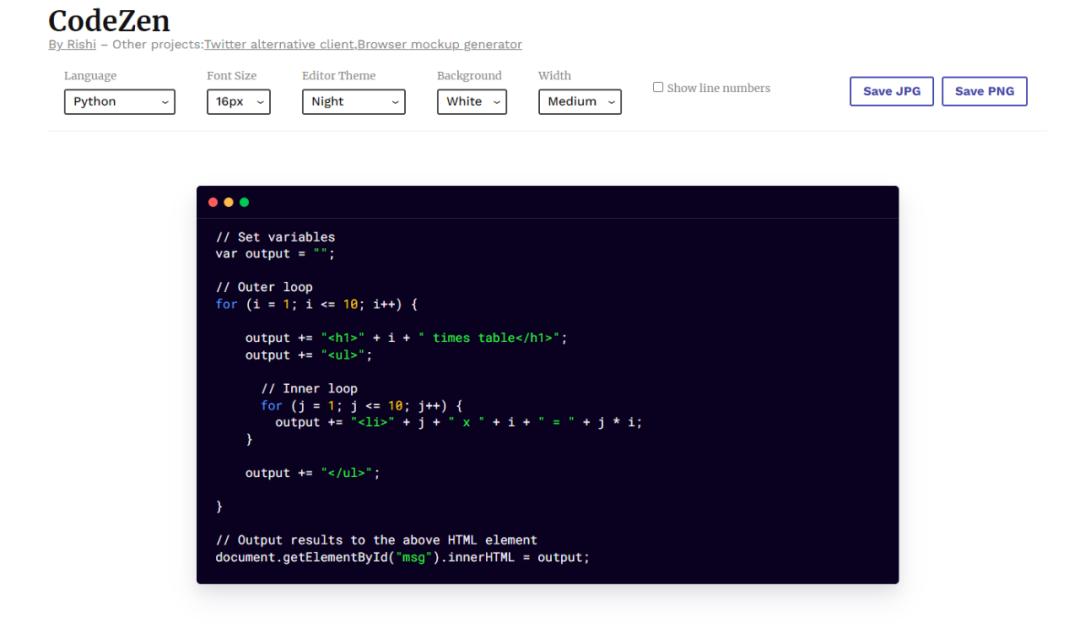The width and height of the screenshot is (1080, 634).
Task: Open the Language dropdown showing Python
Action: click(119, 101)
